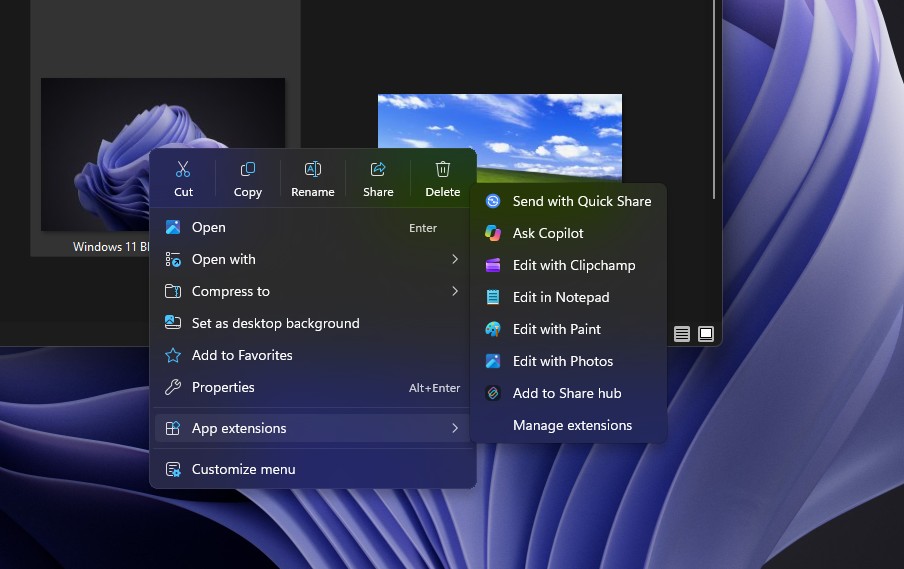Choose Edit with Paint
Viewport: 904px width, 569px height.
coord(568,329)
